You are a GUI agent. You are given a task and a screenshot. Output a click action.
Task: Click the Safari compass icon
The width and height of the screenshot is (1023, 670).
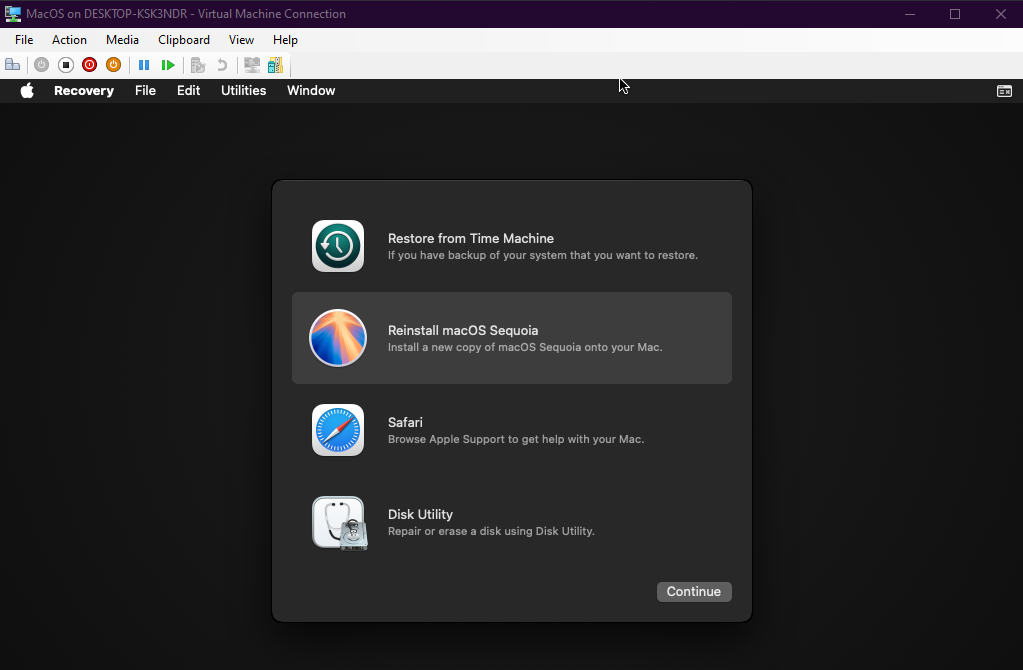(x=338, y=430)
